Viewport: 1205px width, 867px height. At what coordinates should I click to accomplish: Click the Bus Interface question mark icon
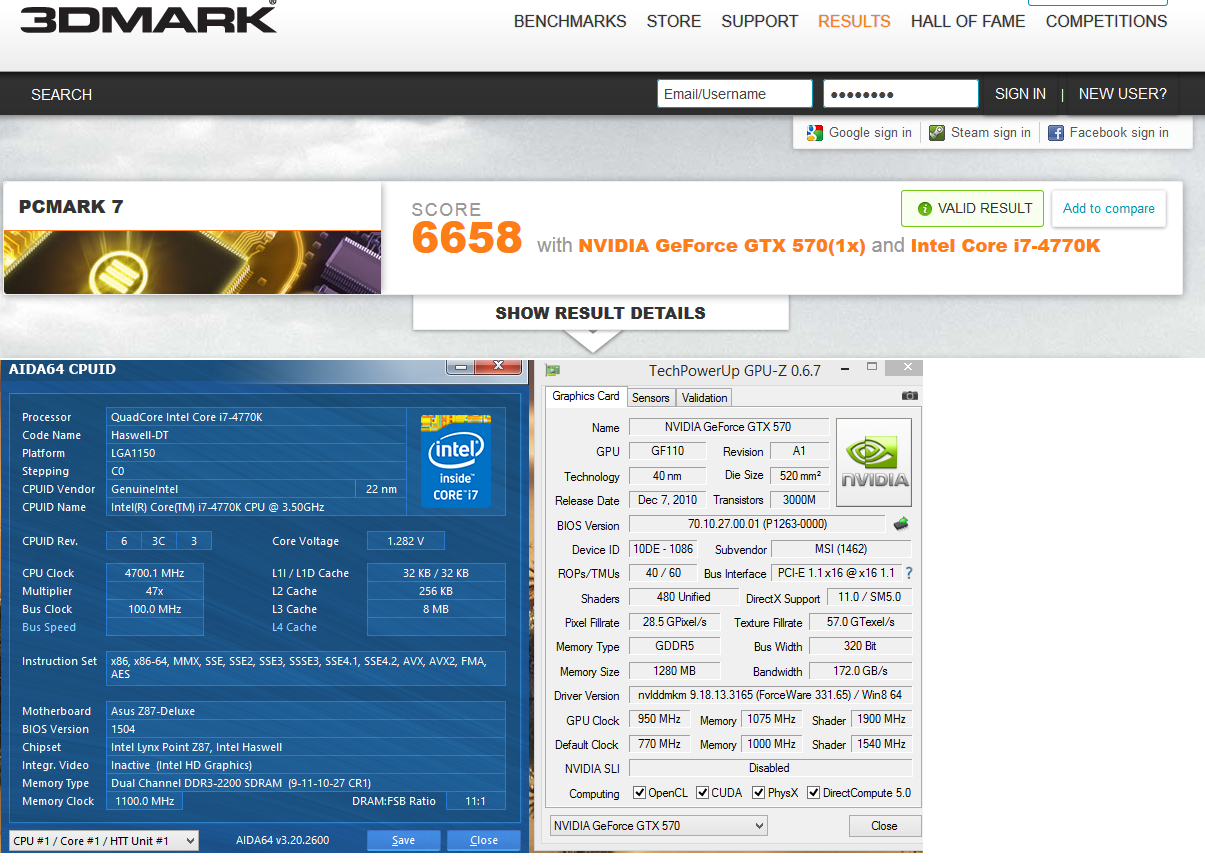click(x=909, y=574)
